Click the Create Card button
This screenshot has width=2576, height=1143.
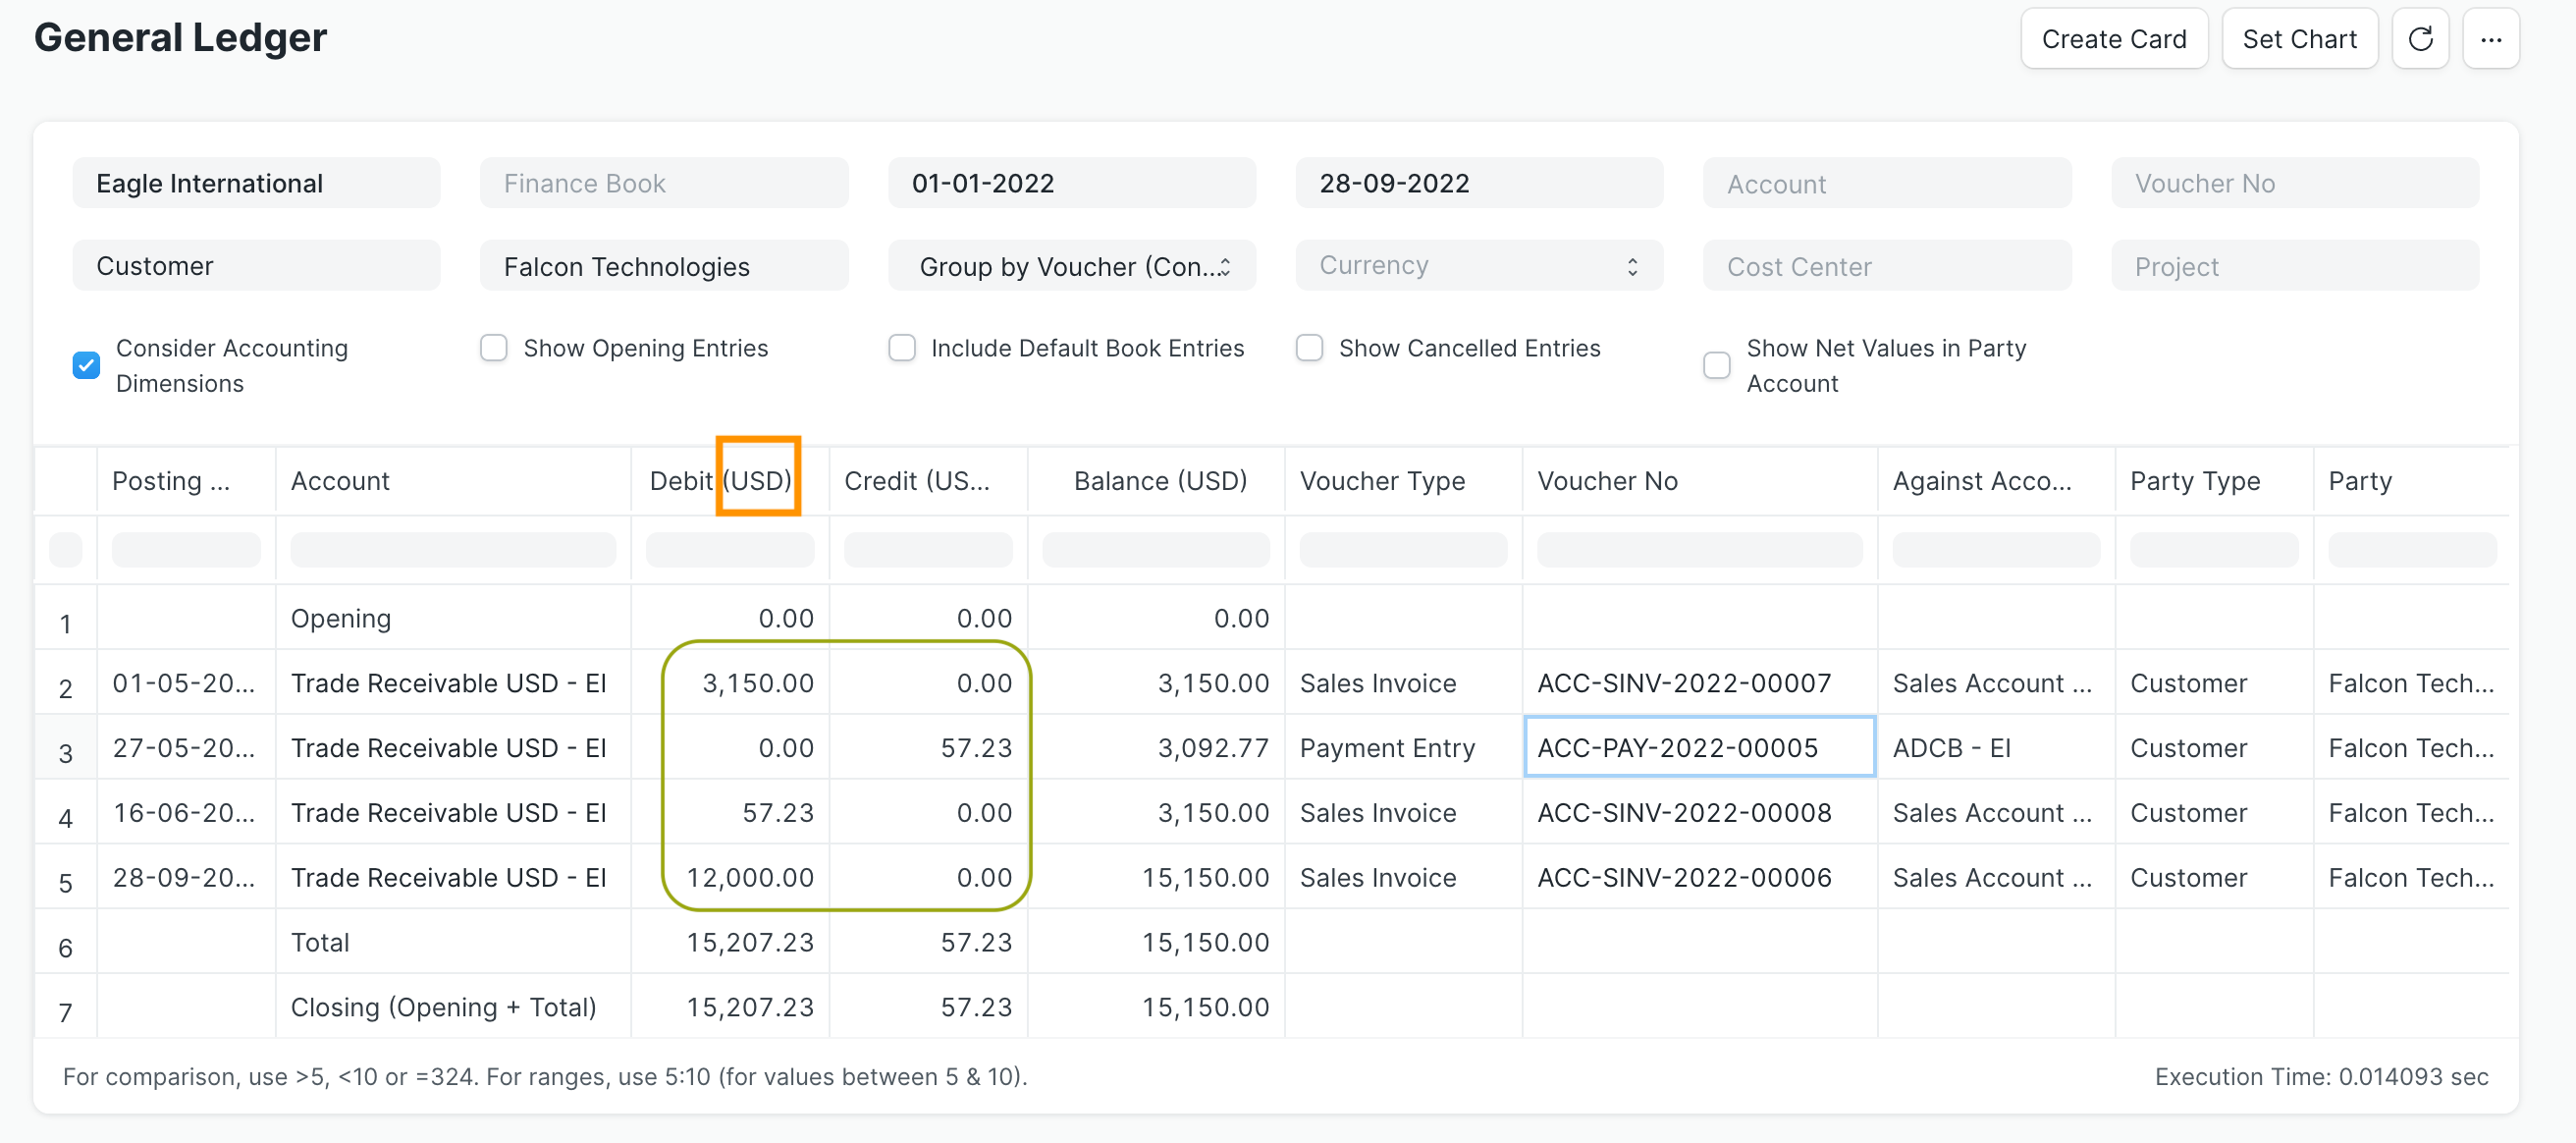pos(2114,38)
